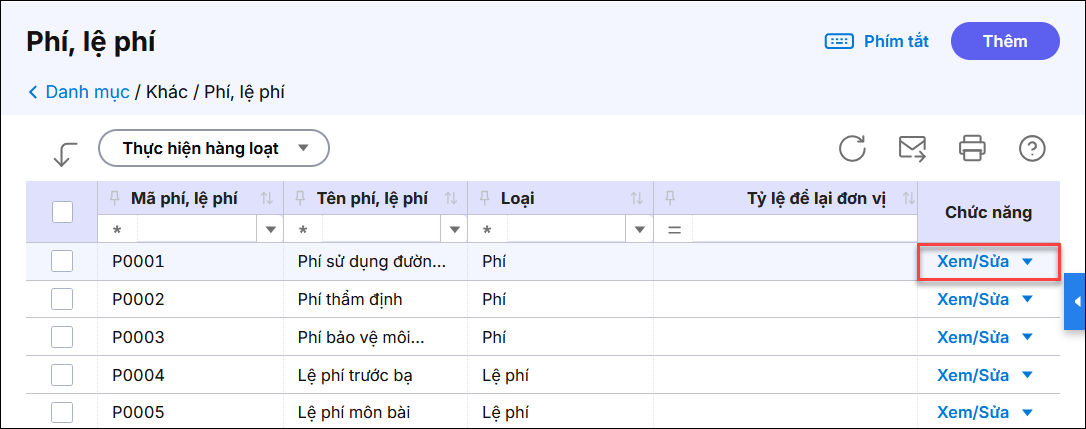Image resolution: width=1086 pixels, height=429 pixels.
Task: Expand the blue side panel arrow tab
Action: click(1075, 302)
